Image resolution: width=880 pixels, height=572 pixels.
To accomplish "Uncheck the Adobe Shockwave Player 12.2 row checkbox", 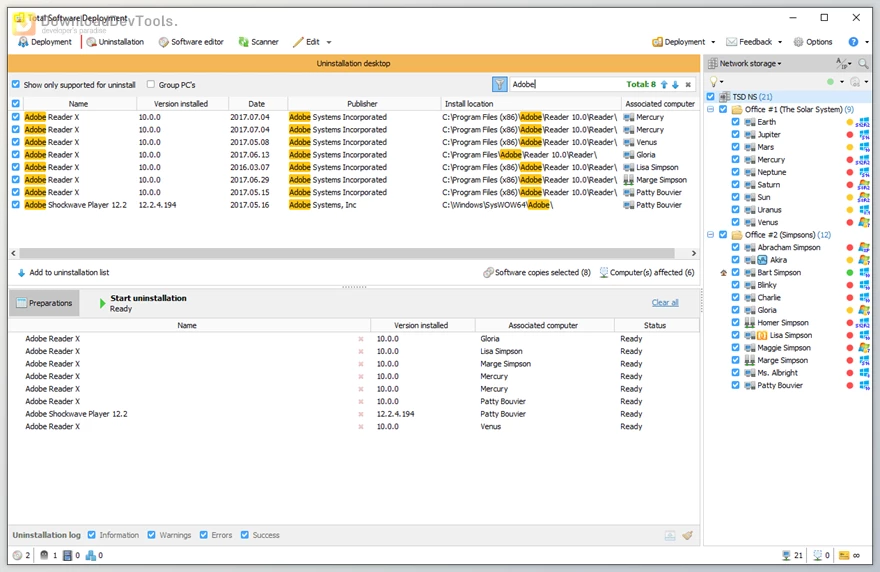I will tap(16, 205).
